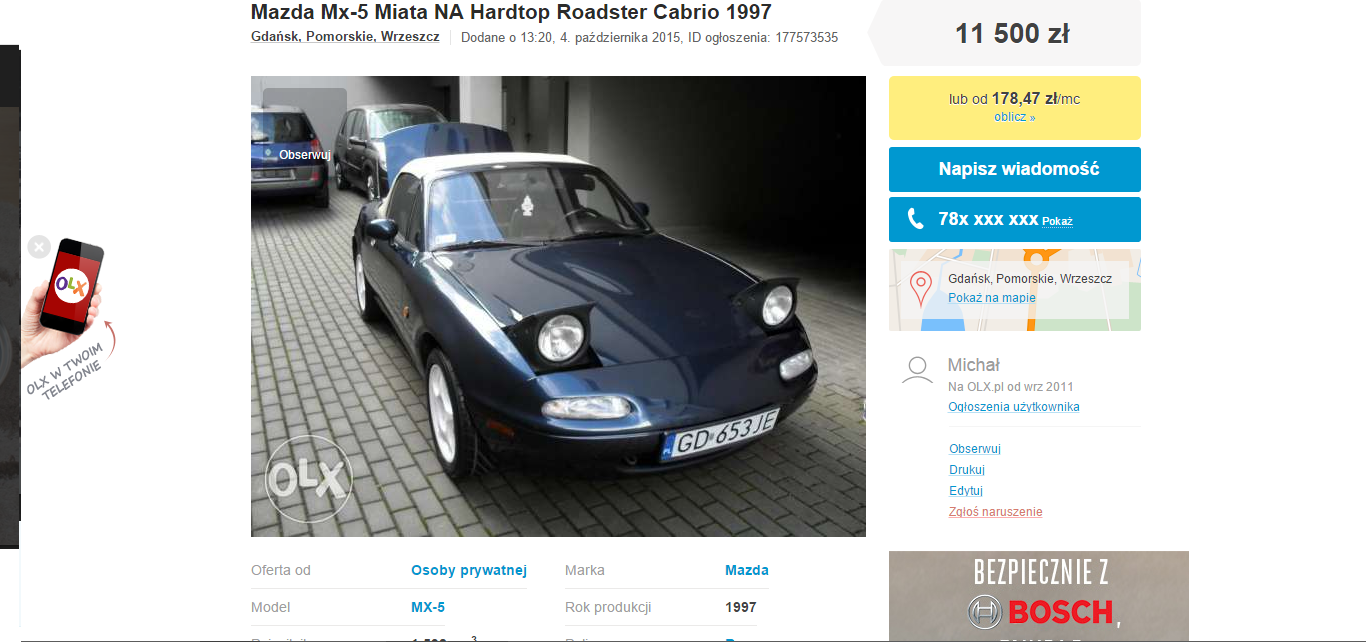Click Napisz wiadomość button
Viewport: 1366px width, 642px height.
point(1014,169)
